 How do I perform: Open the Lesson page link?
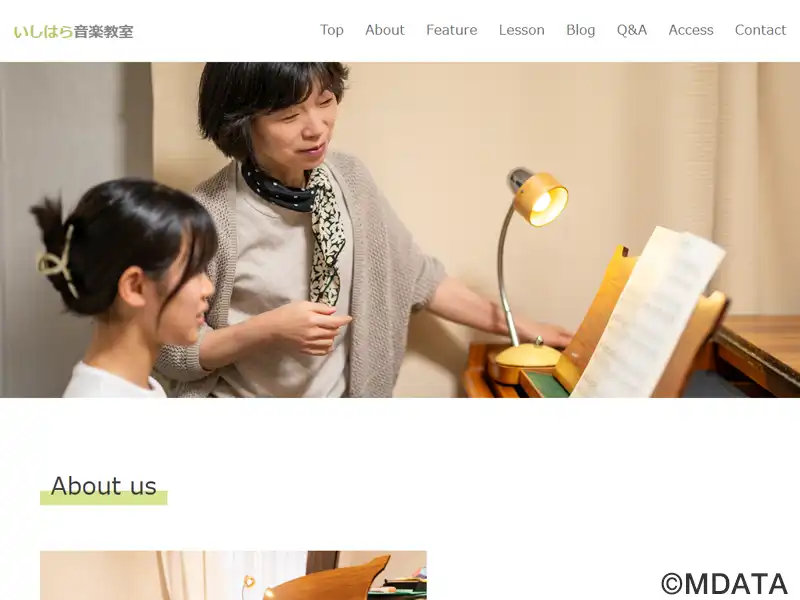521,30
